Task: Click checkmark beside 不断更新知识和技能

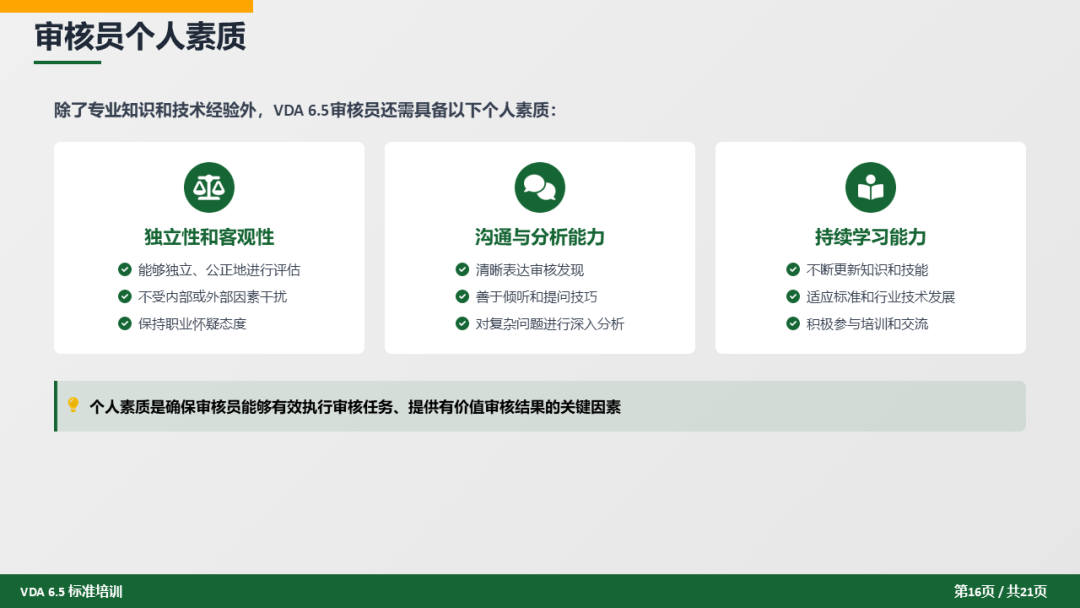Action: click(793, 270)
